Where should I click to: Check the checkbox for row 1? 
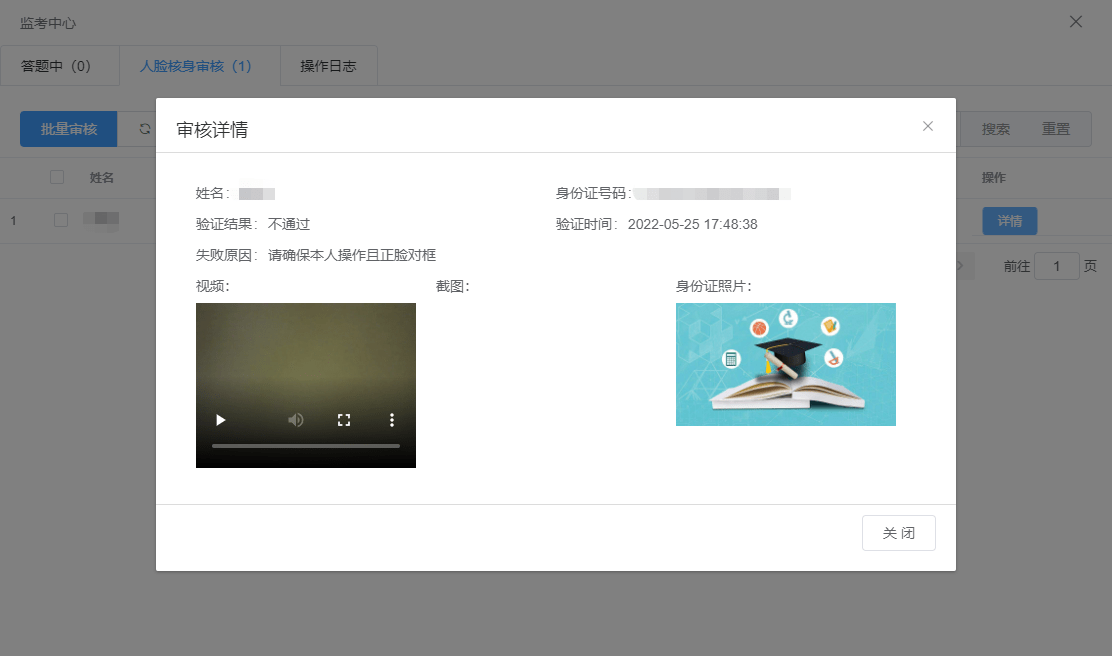click(x=61, y=220)
